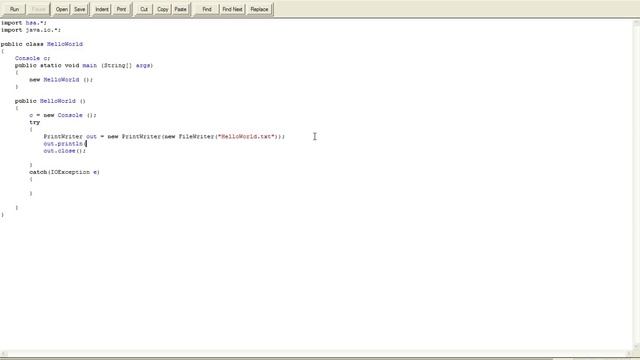This screenshot has width=640, height=360.
Task: Click the "public static void main" line
Action: pyautogui.click(x=84, y=65)
